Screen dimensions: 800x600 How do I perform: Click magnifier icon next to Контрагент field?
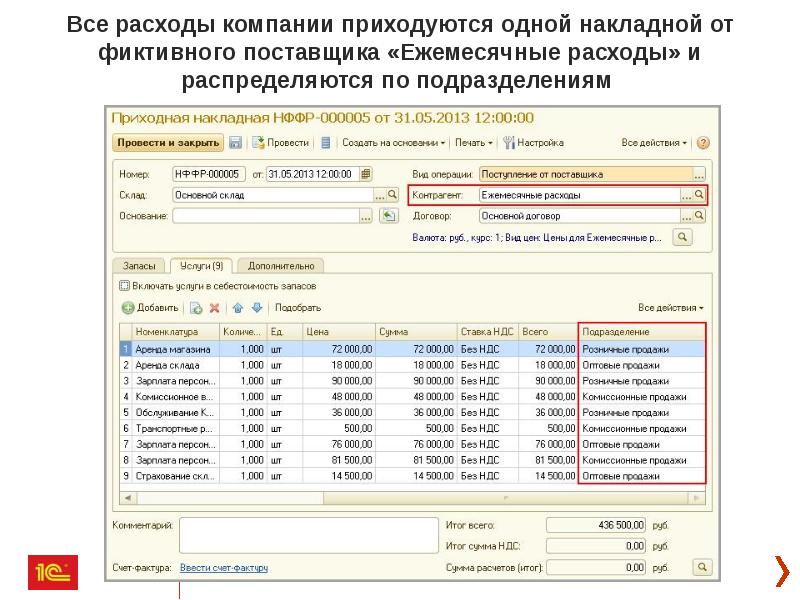[x=699, y=195]
